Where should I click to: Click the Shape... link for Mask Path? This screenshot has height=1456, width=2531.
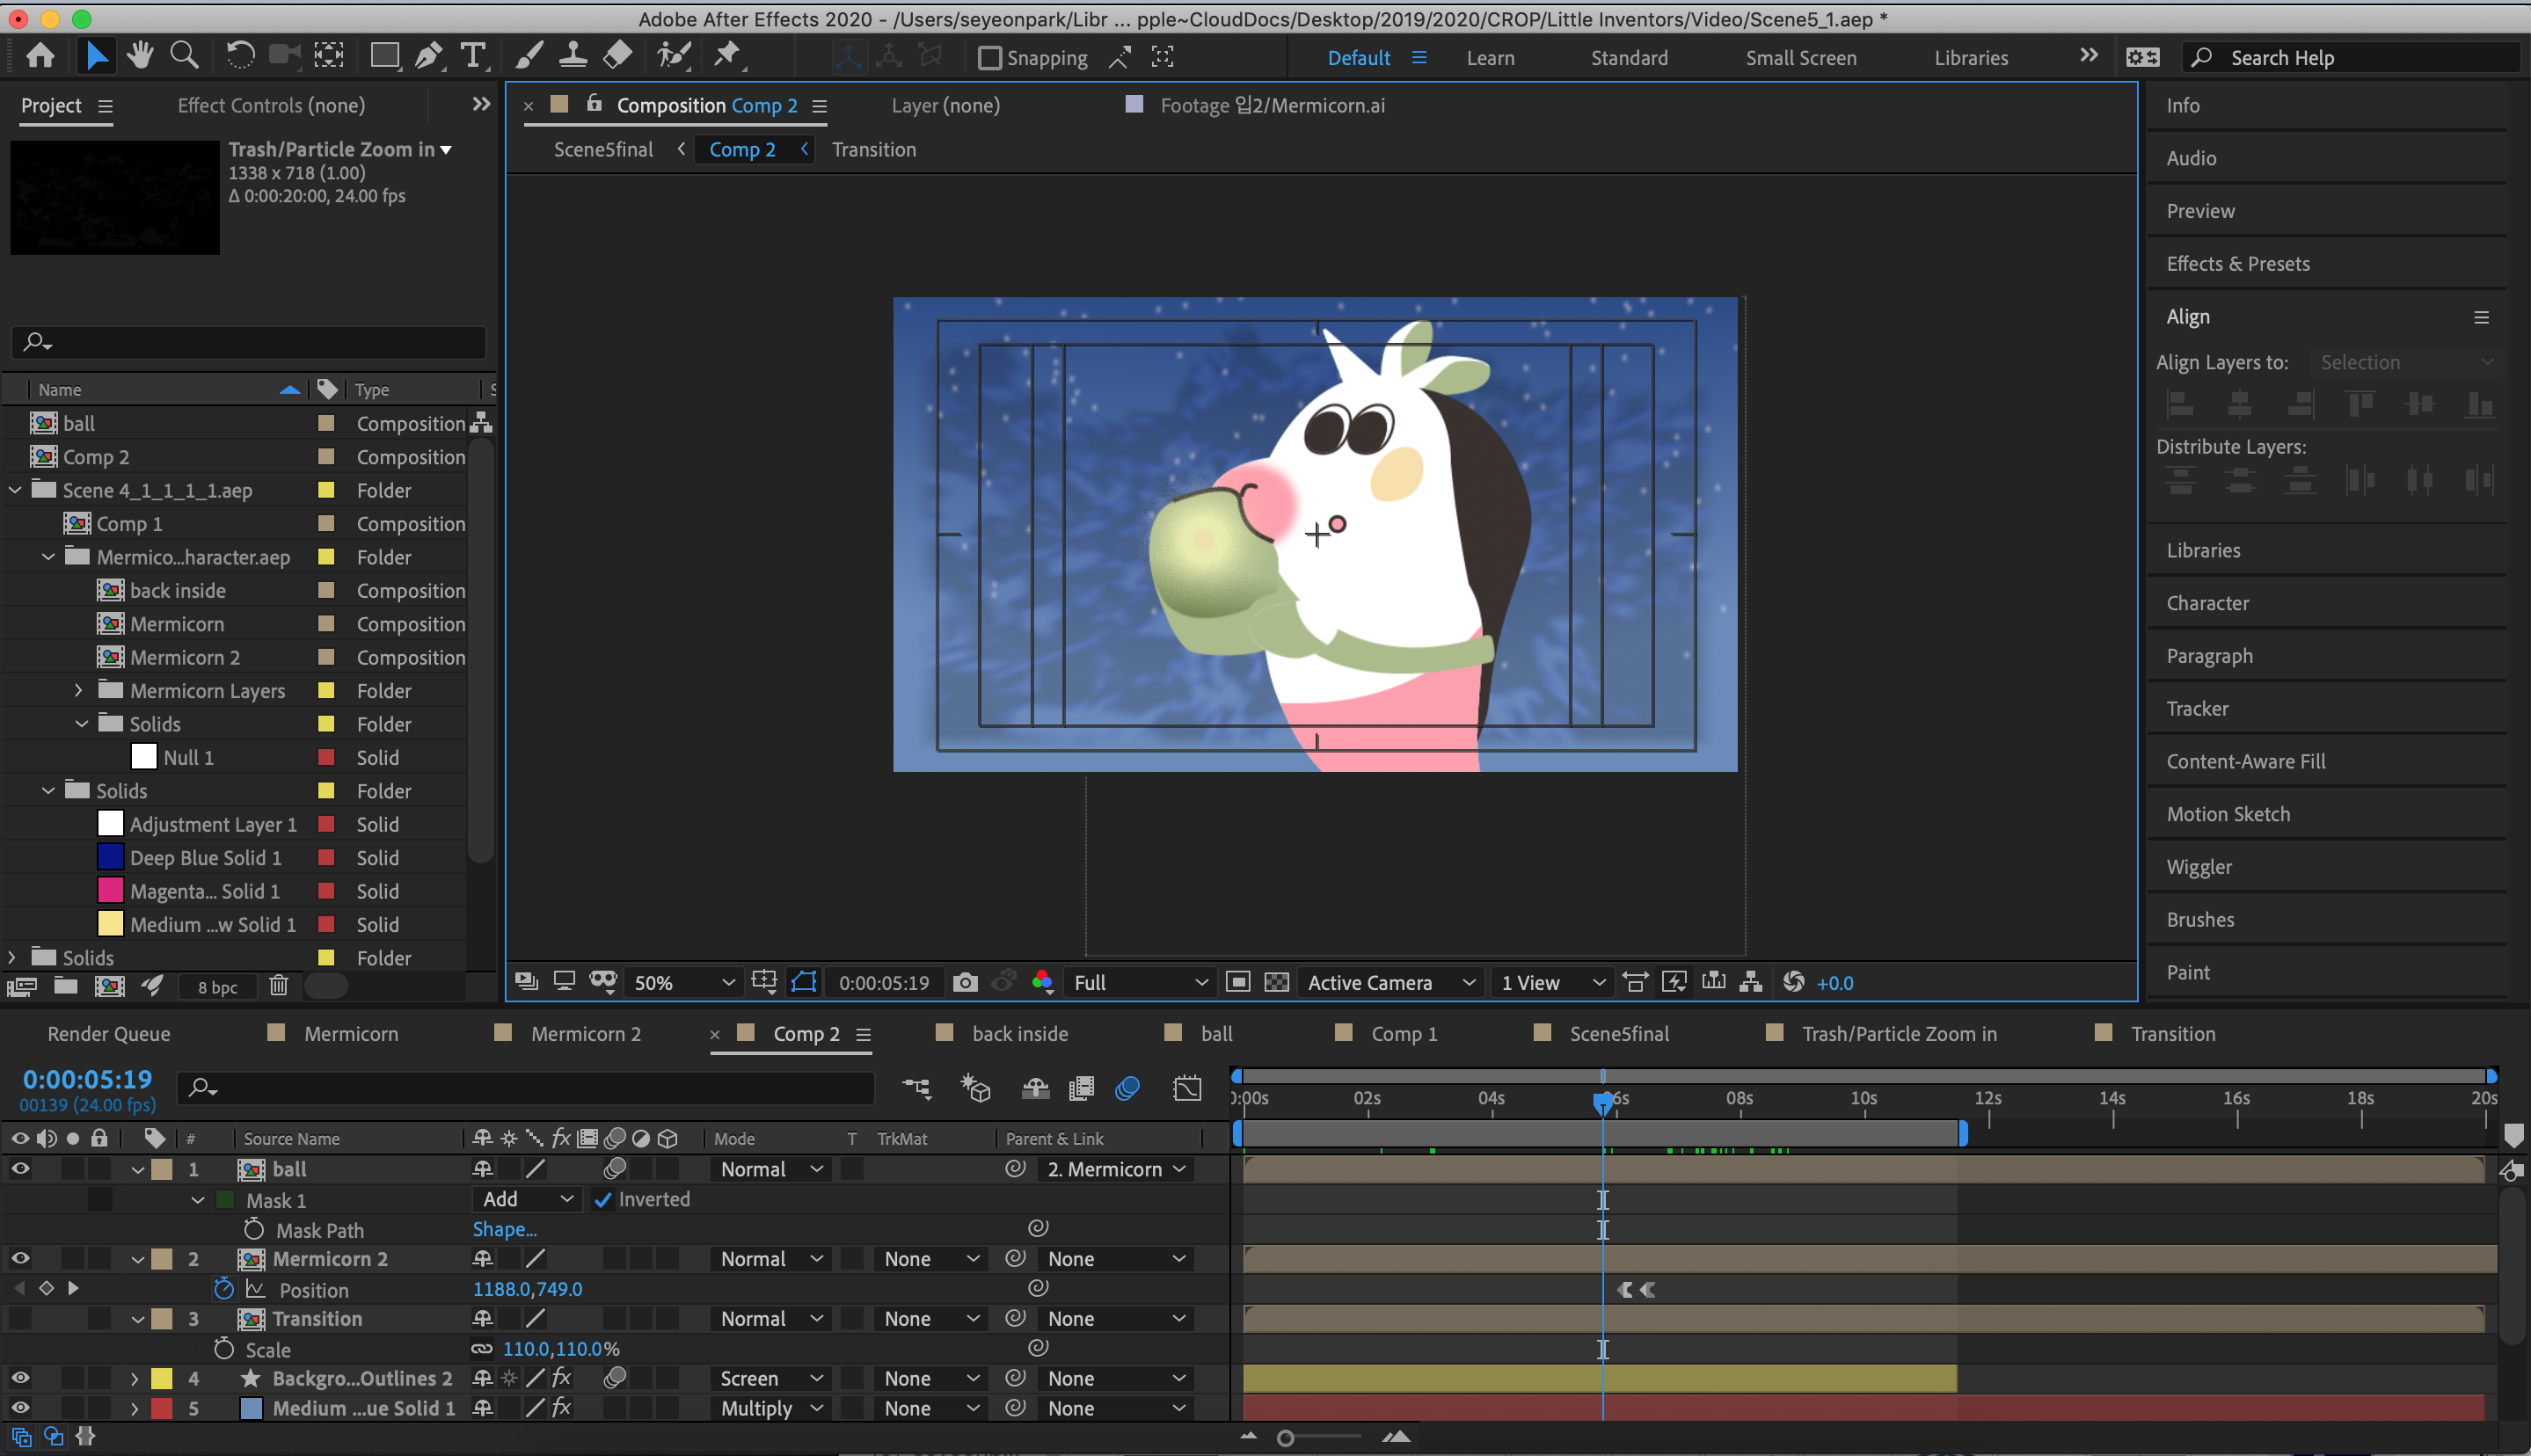pos(505,1230)
